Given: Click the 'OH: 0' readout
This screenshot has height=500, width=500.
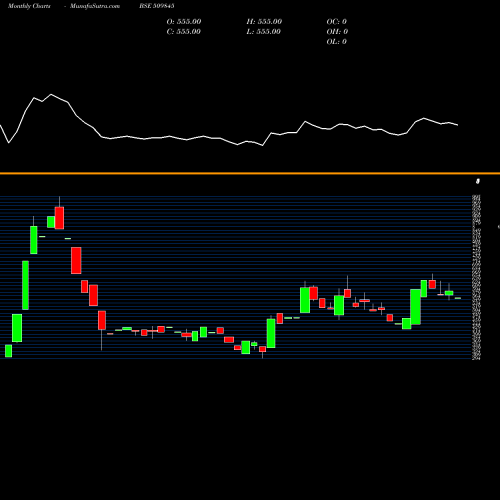Looking at the screenshot, I should [337, 32].
